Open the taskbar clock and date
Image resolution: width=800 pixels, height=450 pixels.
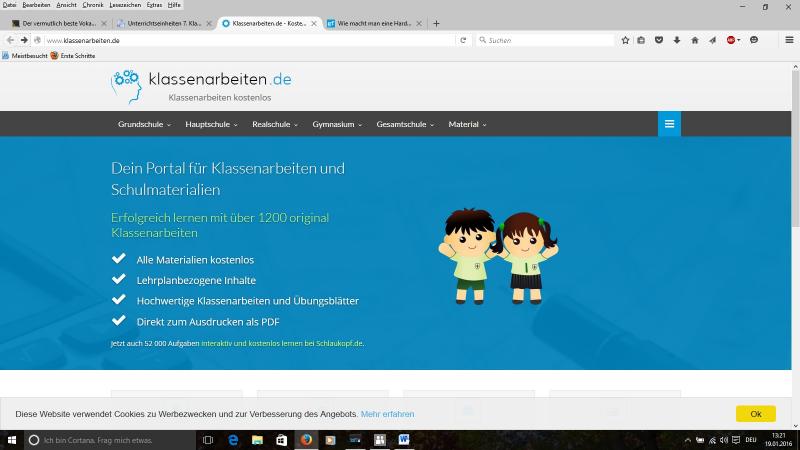[778, 440]
